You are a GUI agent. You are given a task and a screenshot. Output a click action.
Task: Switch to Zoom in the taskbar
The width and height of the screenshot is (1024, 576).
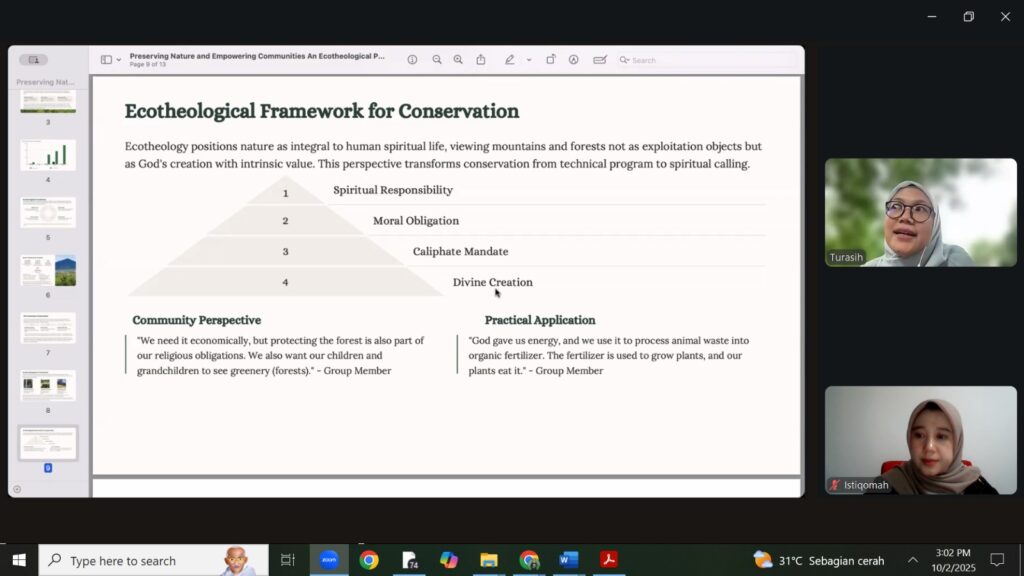point(329,560)
